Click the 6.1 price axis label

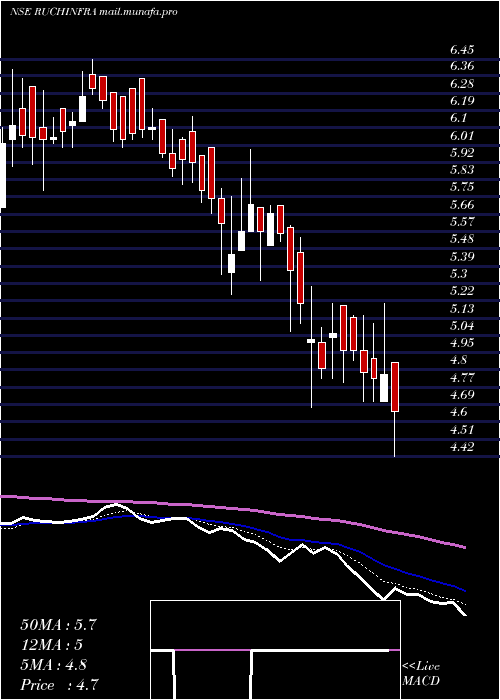[x=458, y=118]
